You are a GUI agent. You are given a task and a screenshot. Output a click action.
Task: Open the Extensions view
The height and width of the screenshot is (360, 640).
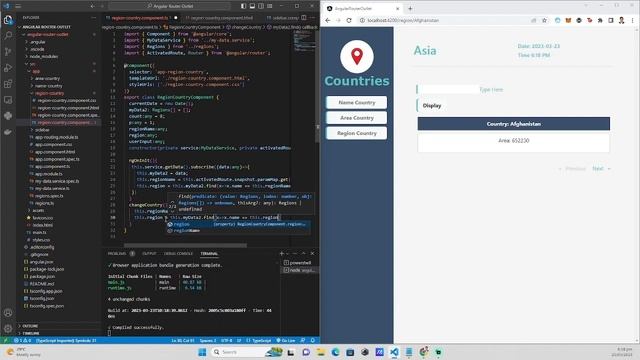tap(8, 84)
